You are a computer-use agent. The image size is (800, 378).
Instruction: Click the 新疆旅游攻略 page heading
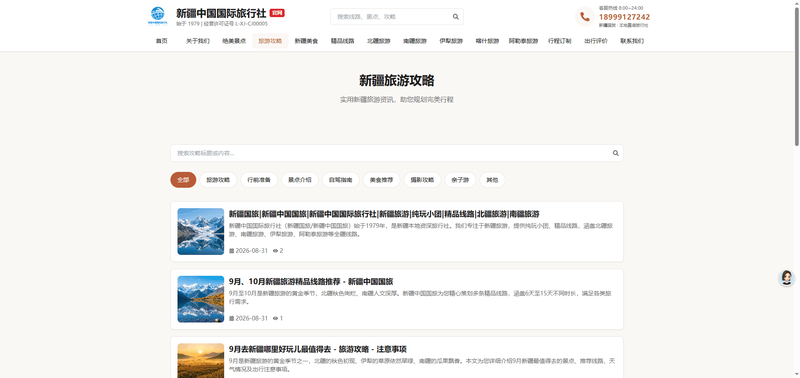click(x=397, y=81)
